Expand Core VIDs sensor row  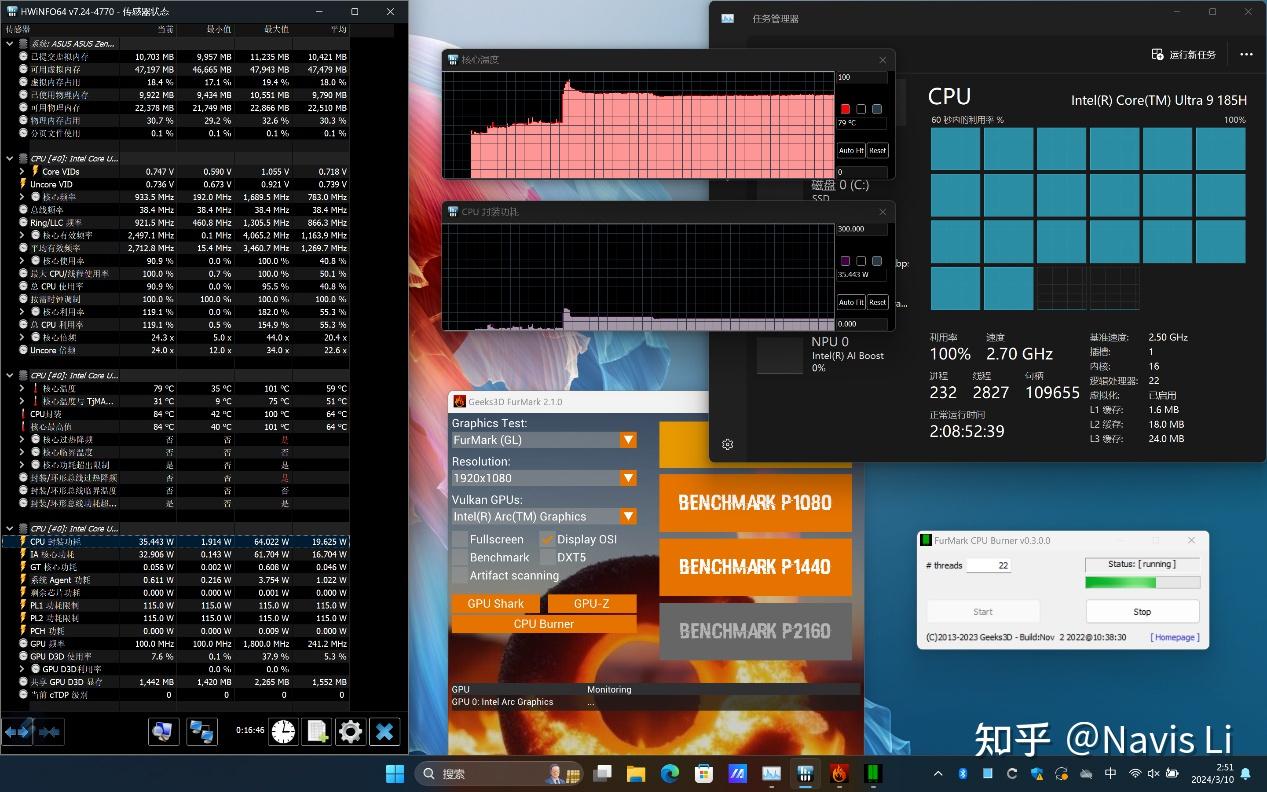coord(23,171)
